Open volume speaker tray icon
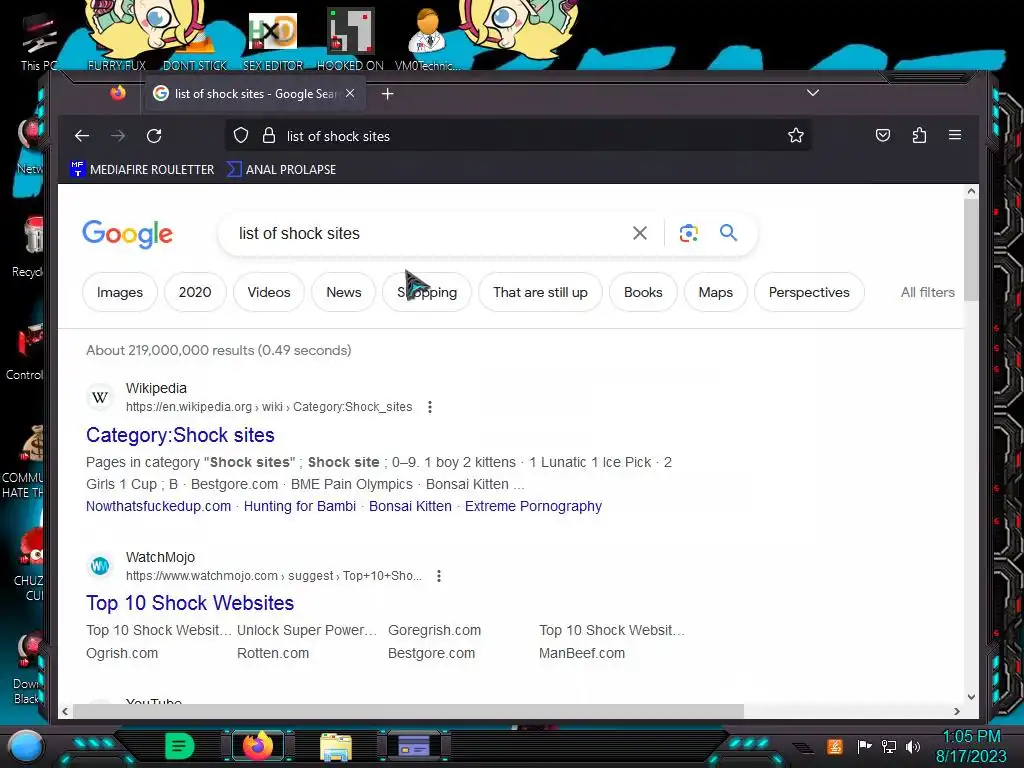 [x=913, y=746]
